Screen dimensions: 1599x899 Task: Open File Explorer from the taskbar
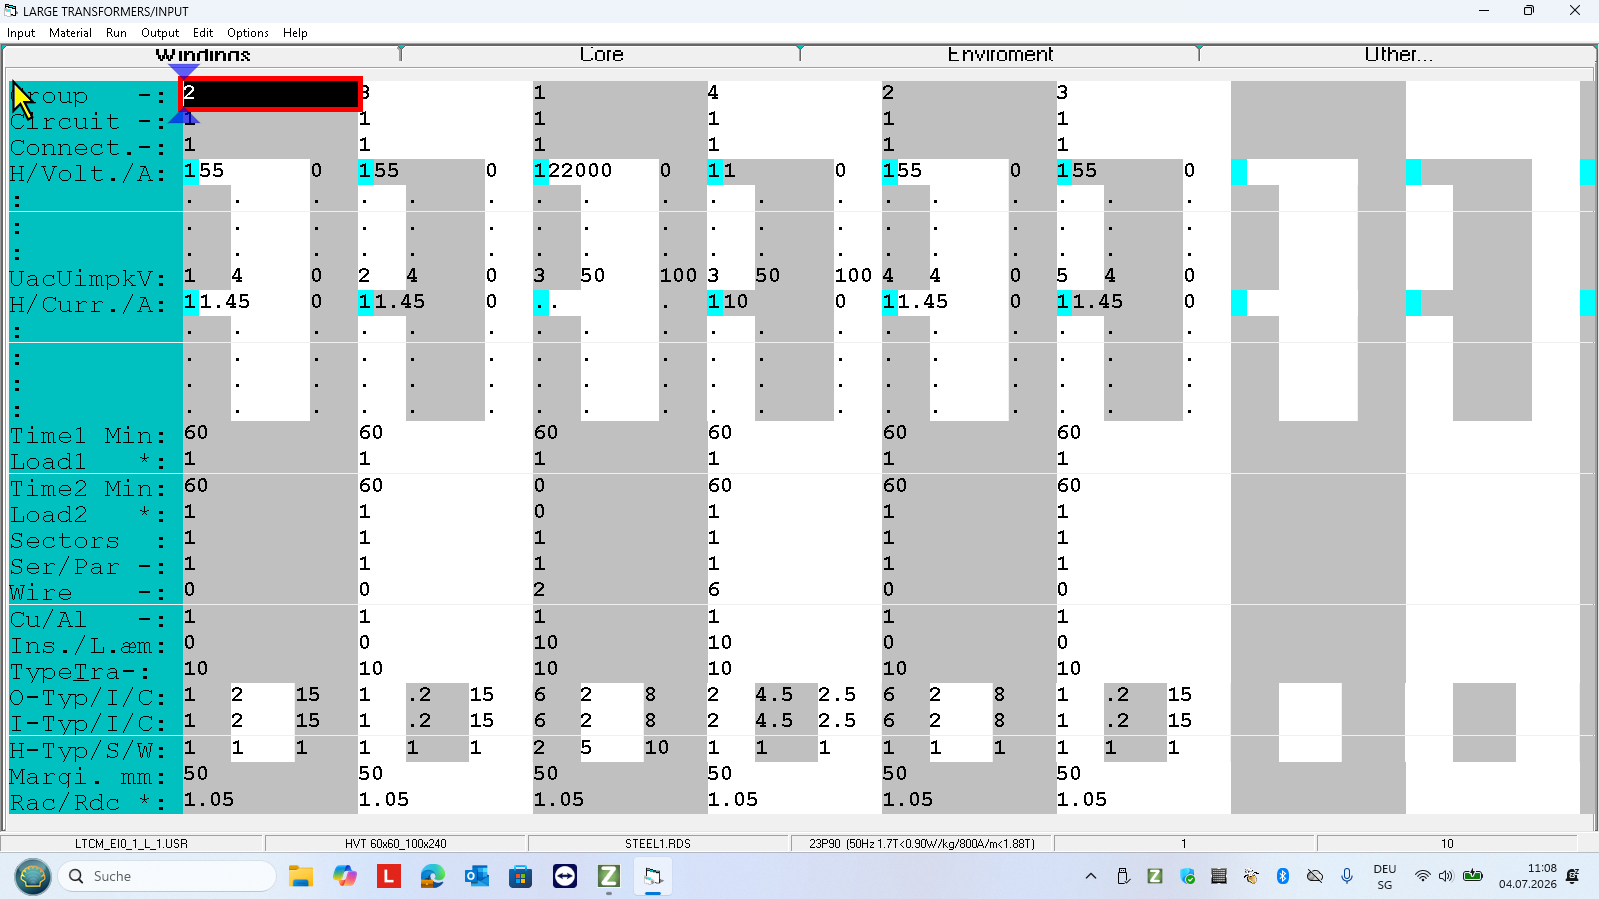(301, 876)
